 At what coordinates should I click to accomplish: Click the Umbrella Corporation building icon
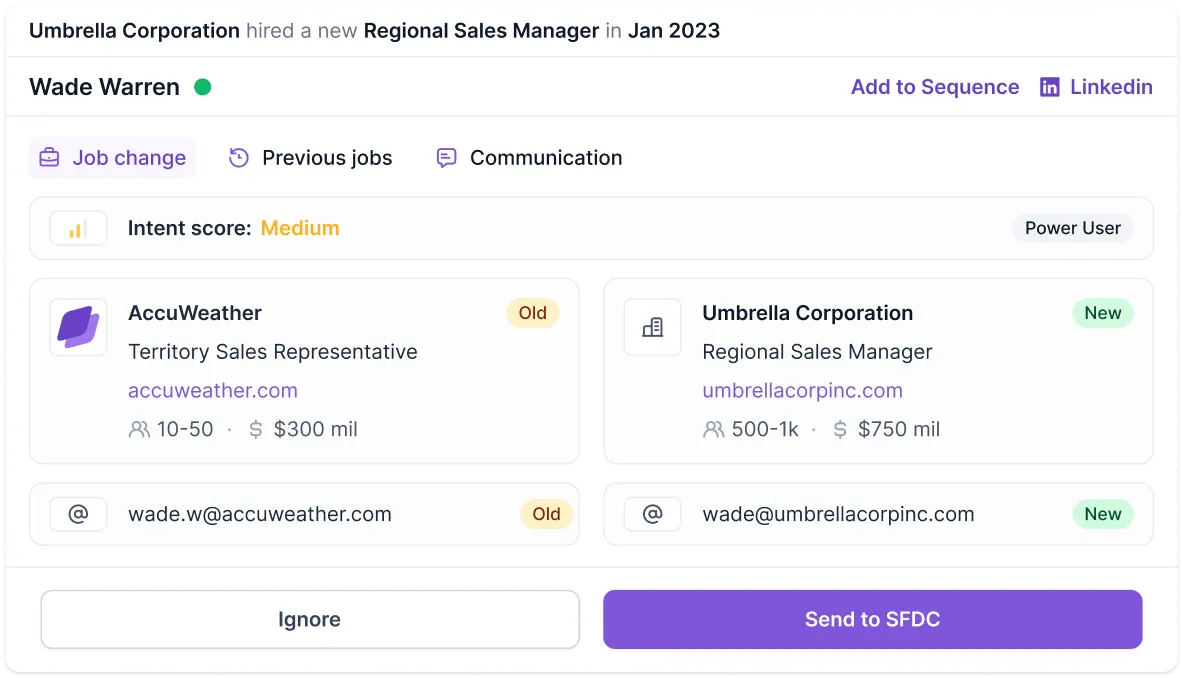(x=652, y=327)
